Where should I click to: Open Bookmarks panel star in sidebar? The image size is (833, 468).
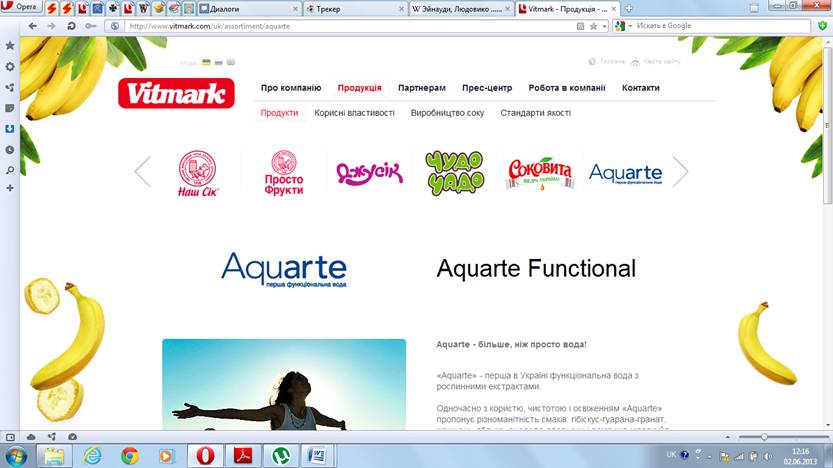(x=10, y=46)
